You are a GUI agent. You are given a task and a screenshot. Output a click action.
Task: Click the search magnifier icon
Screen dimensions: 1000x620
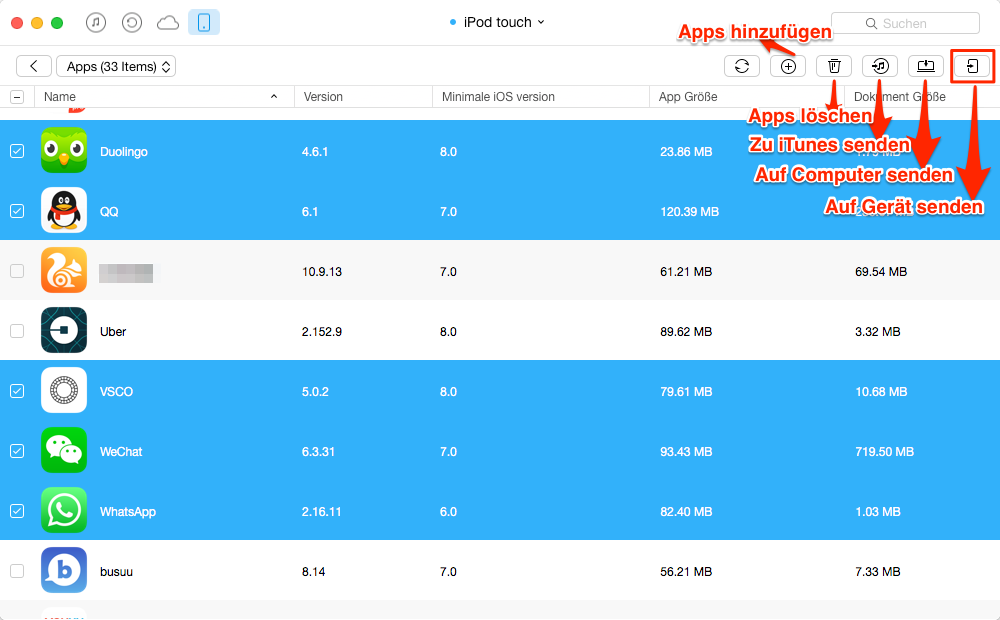(871, 24)
